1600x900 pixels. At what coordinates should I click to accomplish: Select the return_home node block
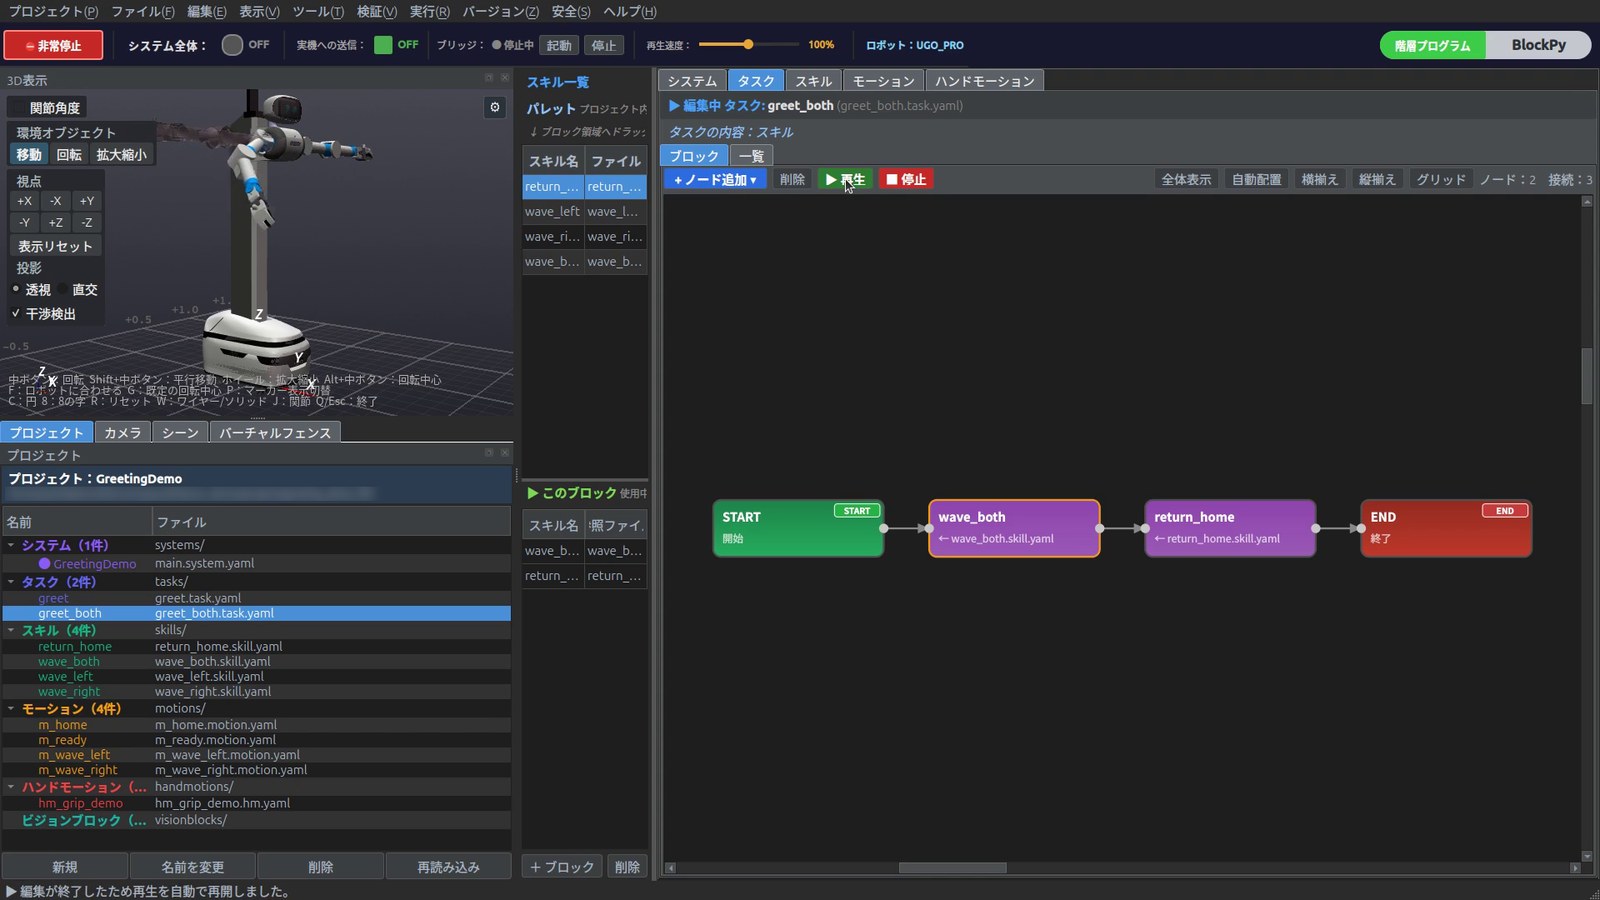(x=1230, y=528)
